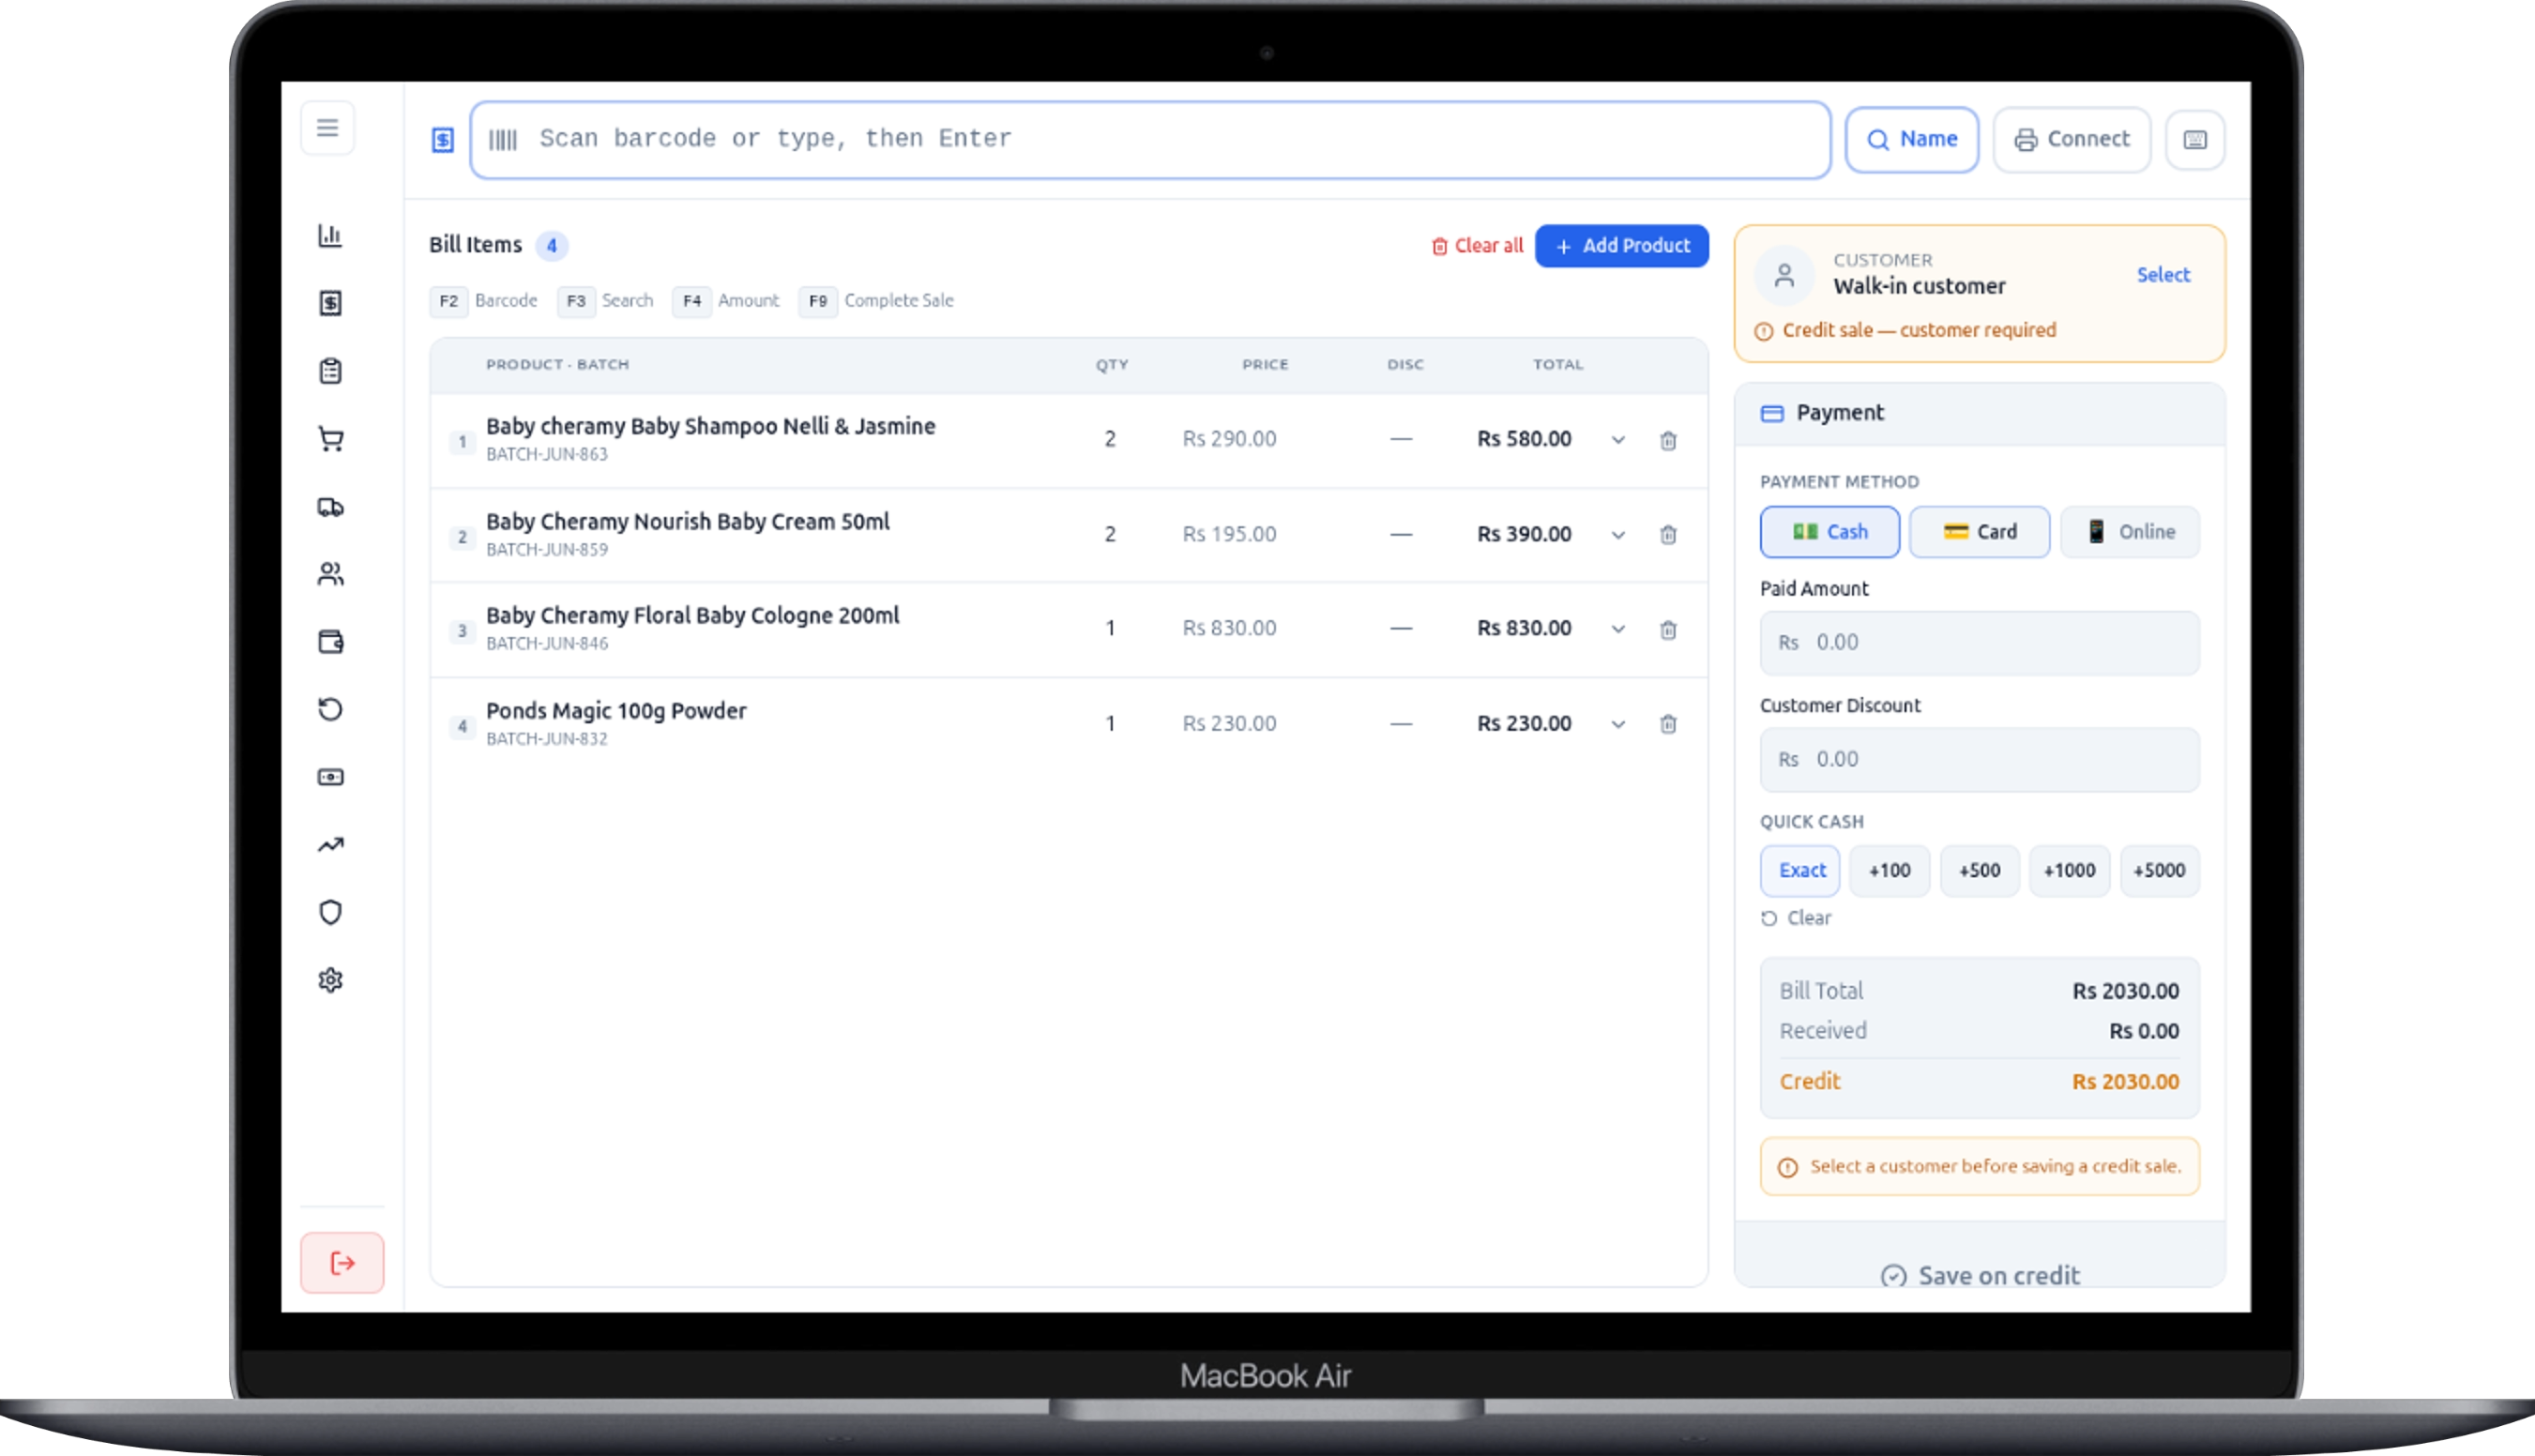Add +100 quick cash
The image size is (2535, 1456).
1890,871
